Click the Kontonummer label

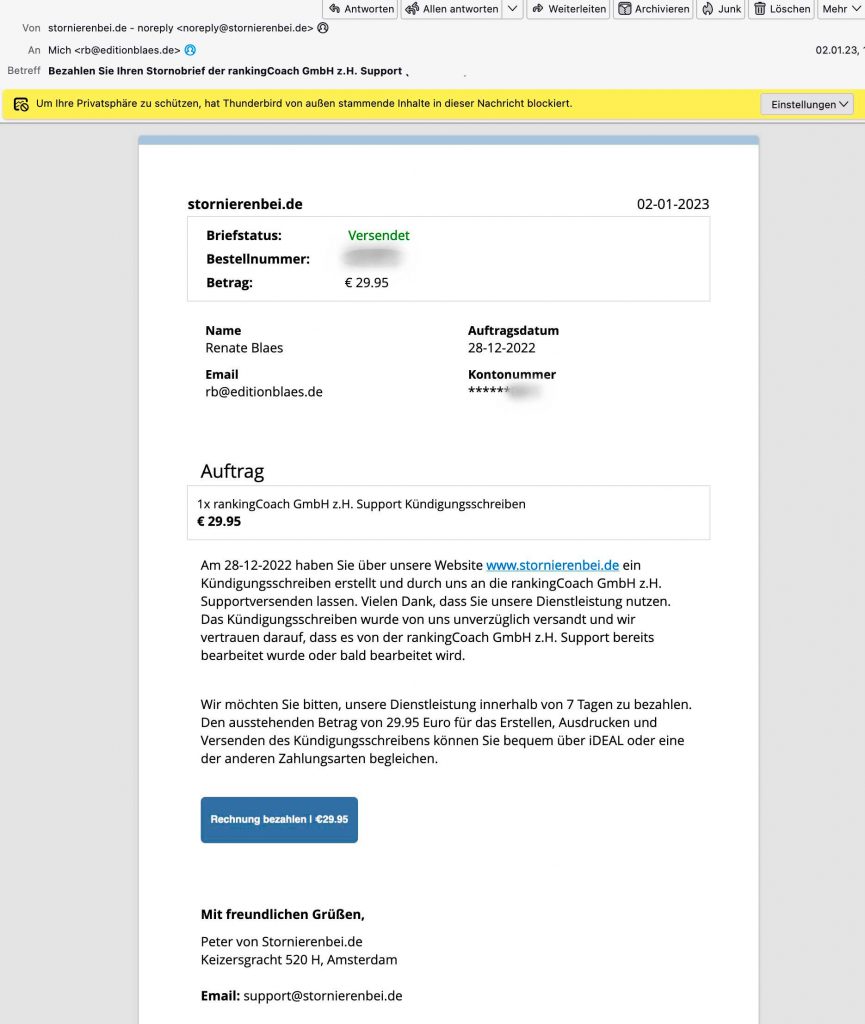click(x=512, y=374)
